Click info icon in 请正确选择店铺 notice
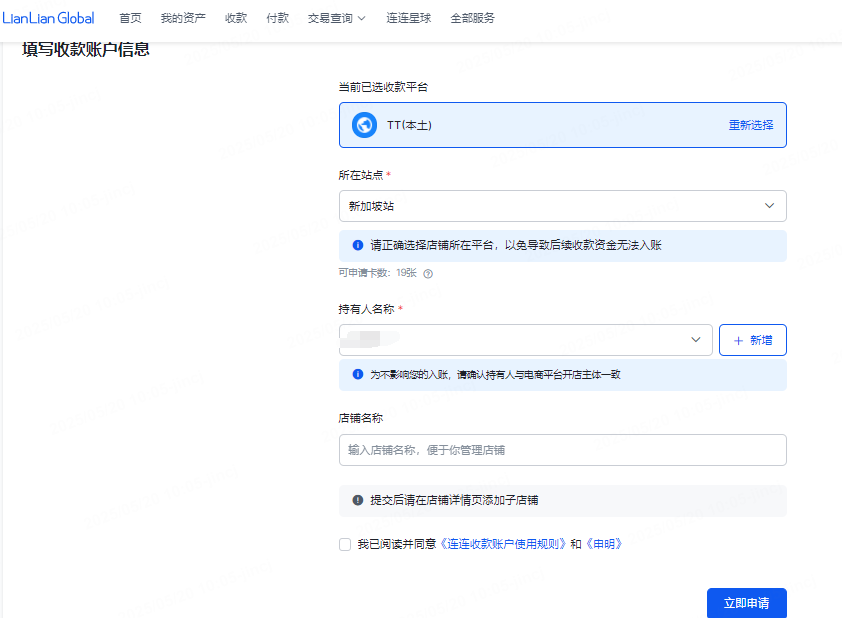This screenshot has width=842, height=618. pyautogui.click(x=358, y=245)
